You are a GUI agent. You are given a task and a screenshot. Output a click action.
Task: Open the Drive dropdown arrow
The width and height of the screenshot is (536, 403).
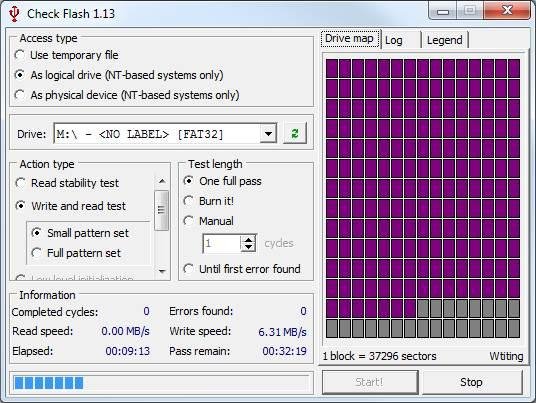coord(268,134)
